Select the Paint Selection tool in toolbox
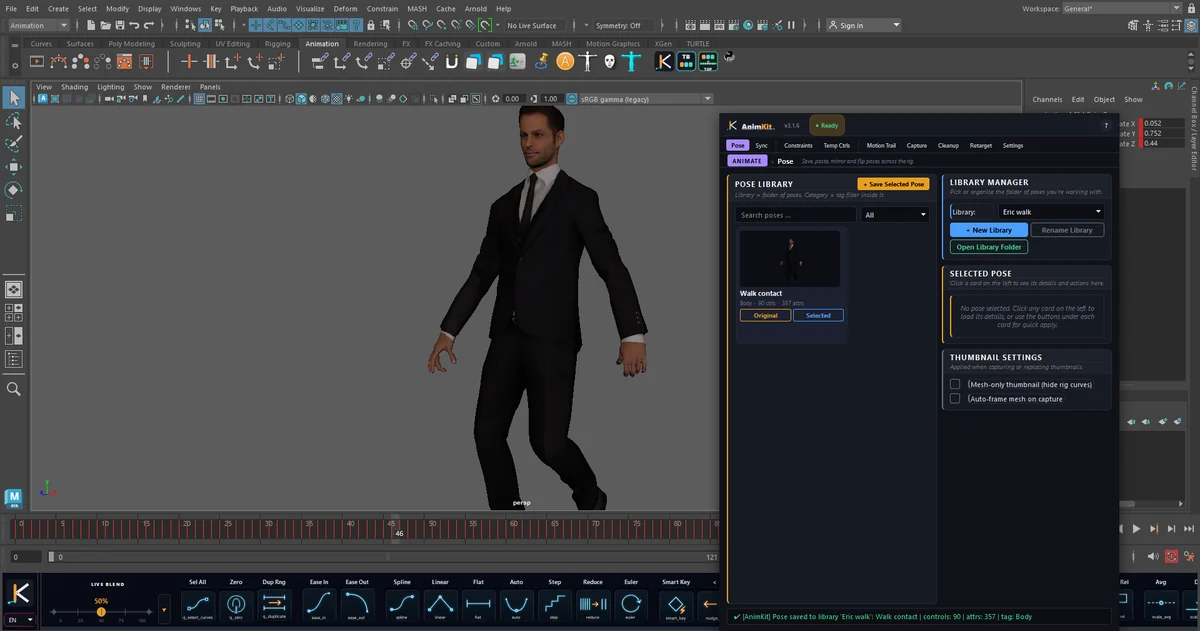Image resolution: width=1200 pixels, height=631 pixels. (x=14, y=144)
